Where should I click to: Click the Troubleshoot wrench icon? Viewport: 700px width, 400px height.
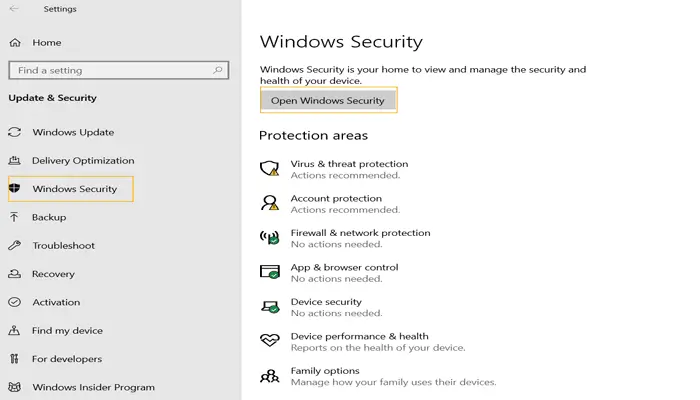pyautogui.click(x=15, y=245)
